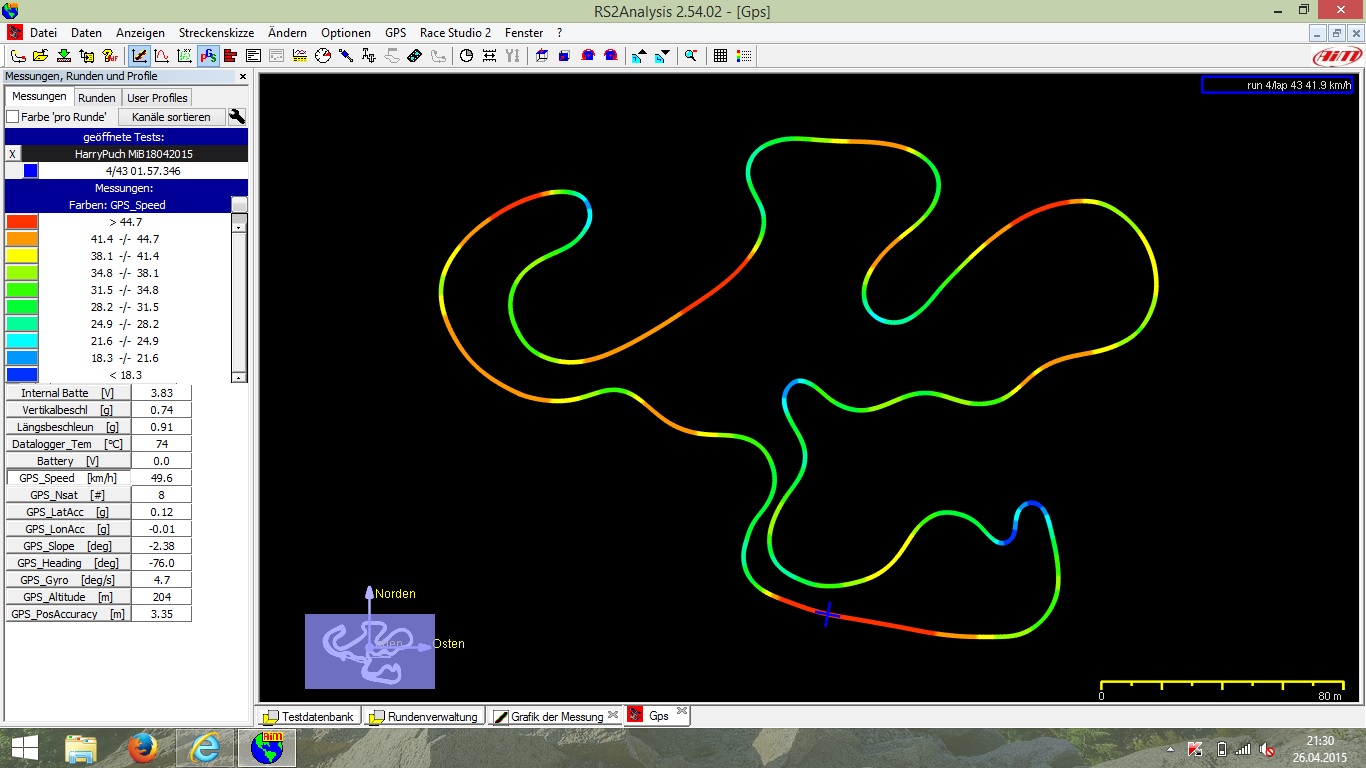Open the Testdatenbank bottom tab
Screen dimensions: 1366x768
coord(309,717)
